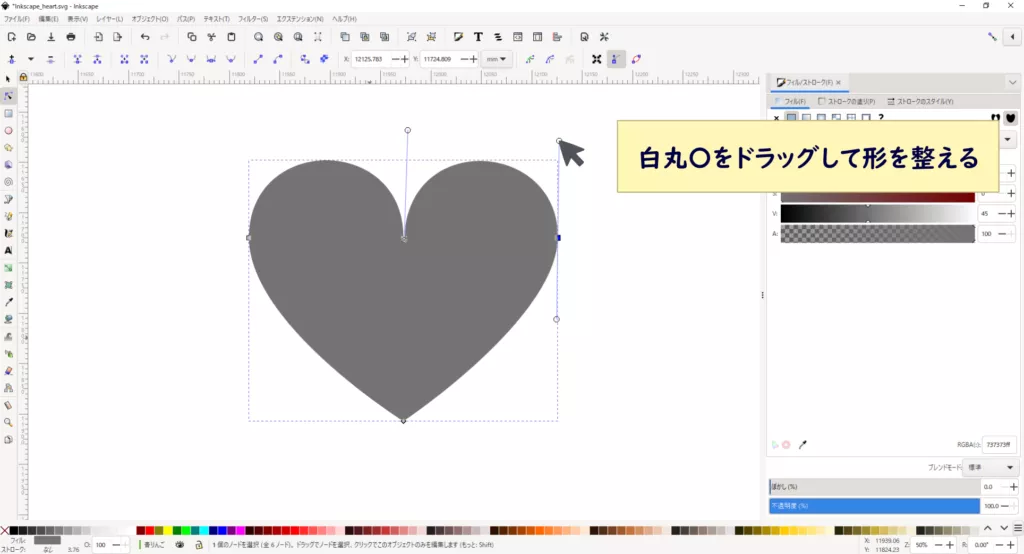Open the palette options menu icon
1024x554 pixels.
(x=1018, y=529)
